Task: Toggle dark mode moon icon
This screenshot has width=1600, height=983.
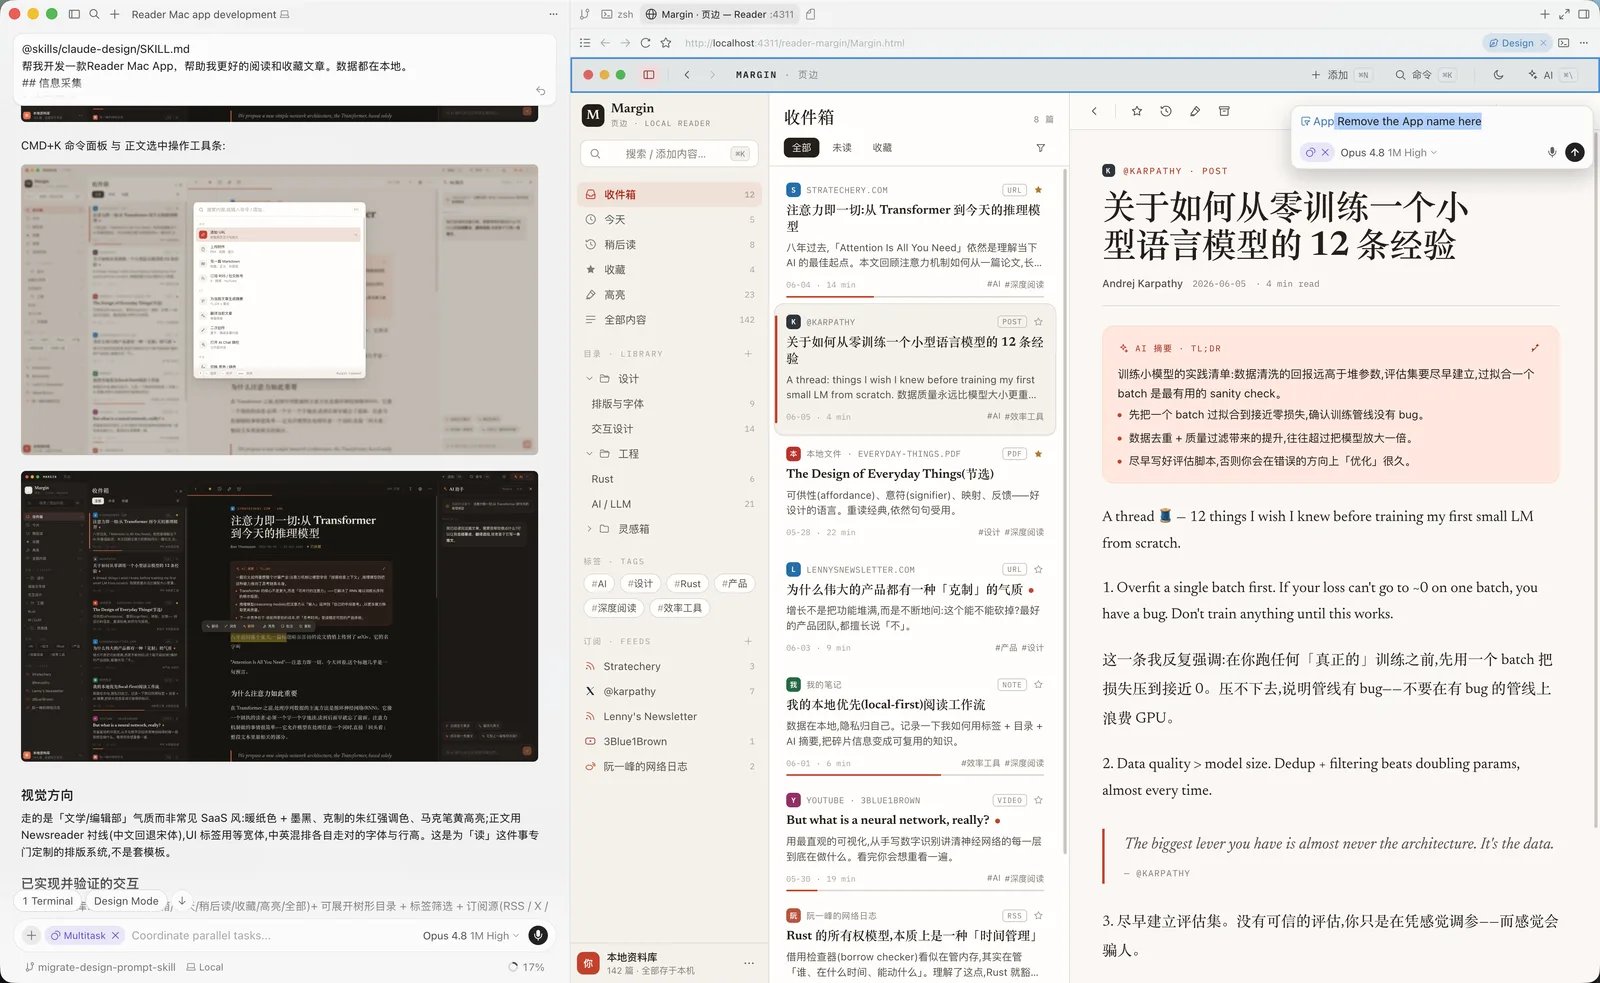Action: (1498, 75)
